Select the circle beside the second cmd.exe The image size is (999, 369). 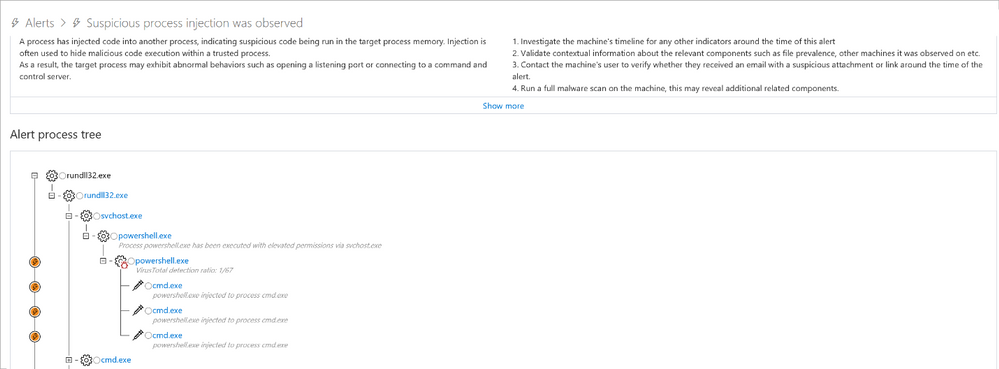(148, 311)
